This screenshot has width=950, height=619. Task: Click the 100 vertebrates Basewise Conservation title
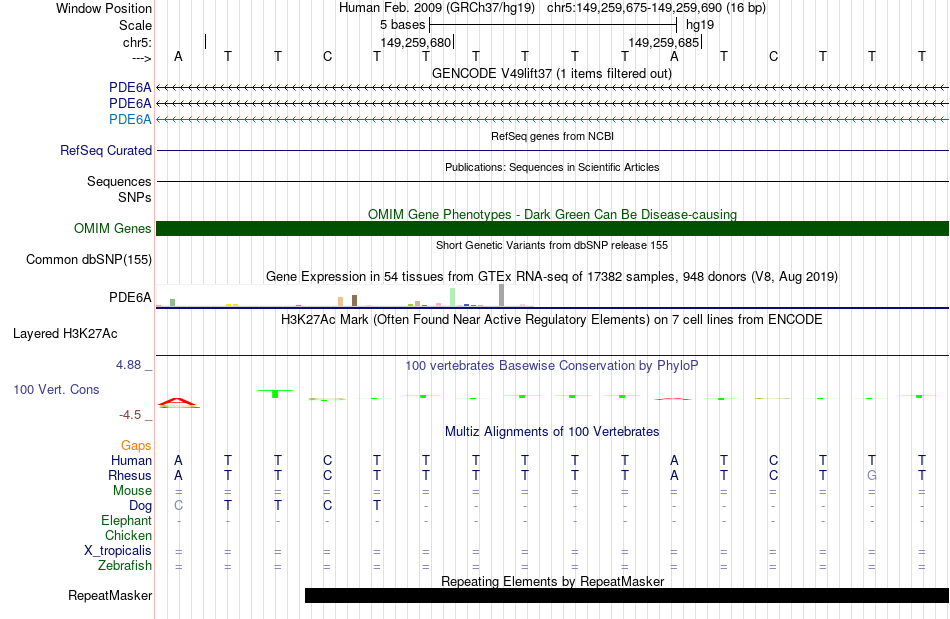coord(551,366)
